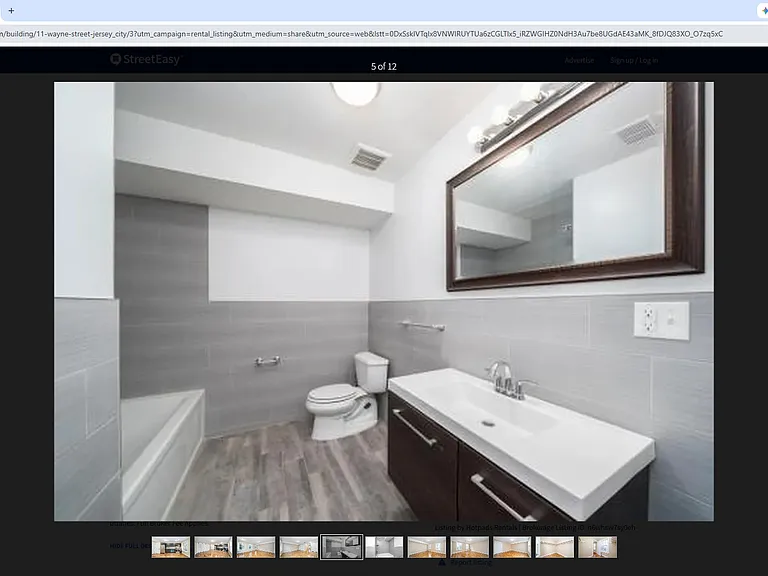Choose the eighth thumbnail in the strip
Viewport: 768px width, 576px height.
click(x=469, y=547)
